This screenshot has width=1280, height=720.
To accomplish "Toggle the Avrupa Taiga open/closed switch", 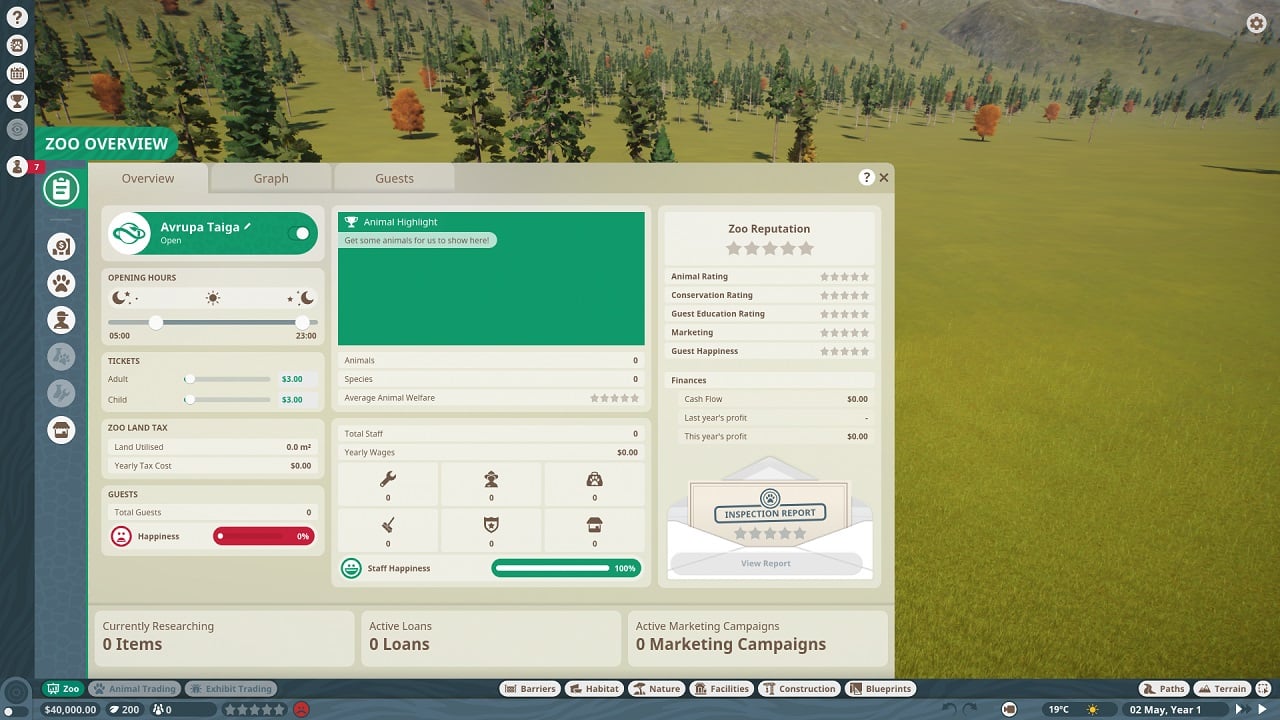I will point(298,233).
